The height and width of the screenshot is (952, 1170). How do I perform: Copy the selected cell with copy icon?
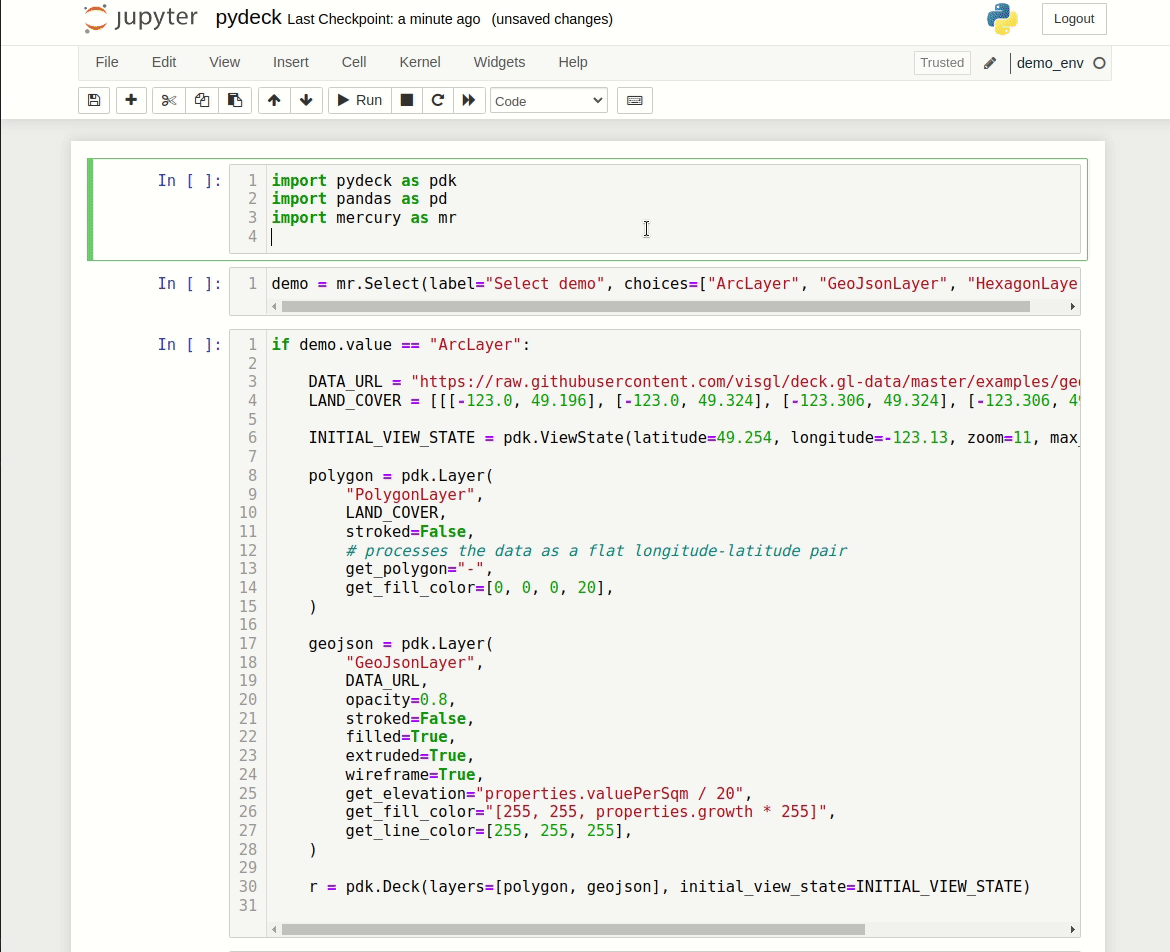coord(201,100)
